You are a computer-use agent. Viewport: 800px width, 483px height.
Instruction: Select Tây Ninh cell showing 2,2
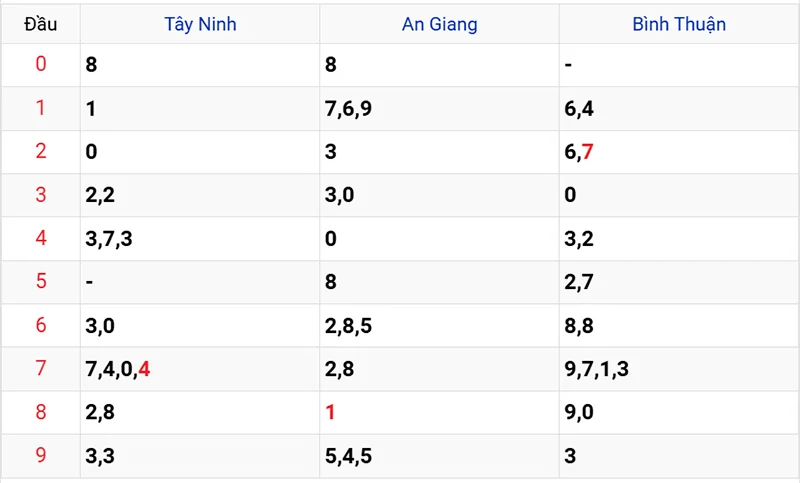100,195
